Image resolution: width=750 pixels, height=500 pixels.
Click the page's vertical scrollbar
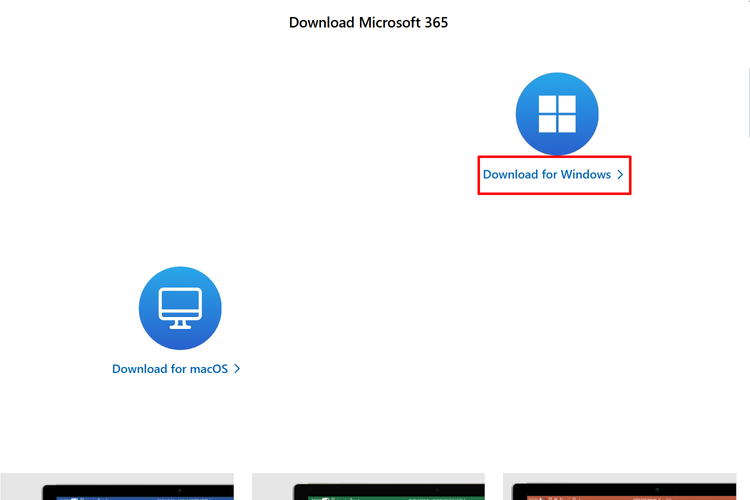pyautogui.click(x=748, y=103)
